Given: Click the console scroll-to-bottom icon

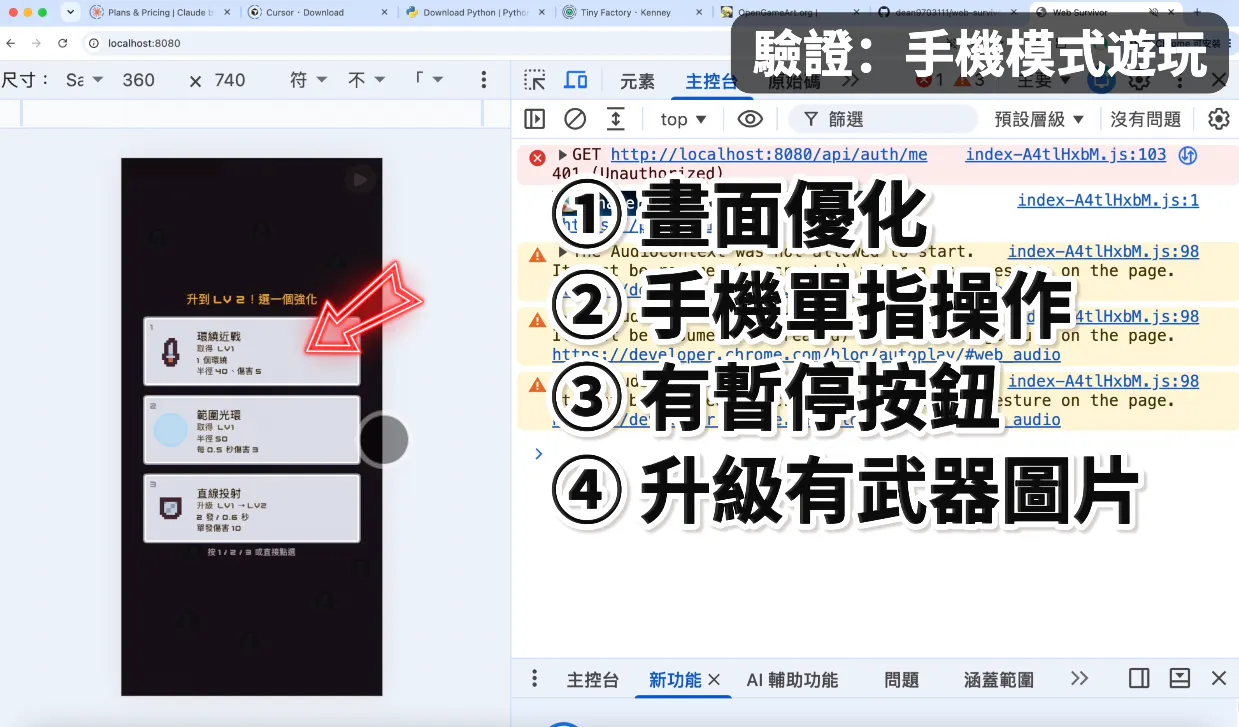Looking at the screenshot, I should coord(616,119).
